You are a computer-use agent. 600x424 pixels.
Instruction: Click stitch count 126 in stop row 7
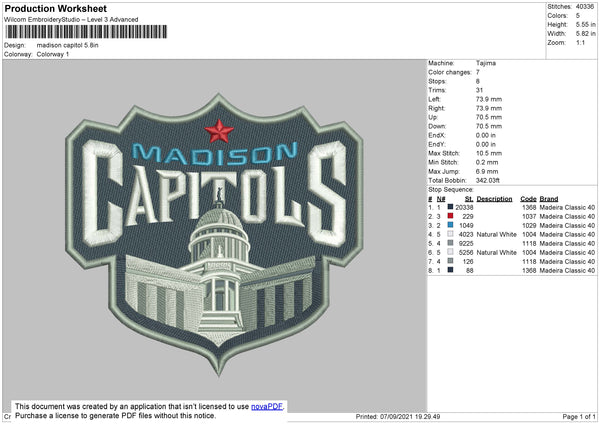[x=468, y=261]
